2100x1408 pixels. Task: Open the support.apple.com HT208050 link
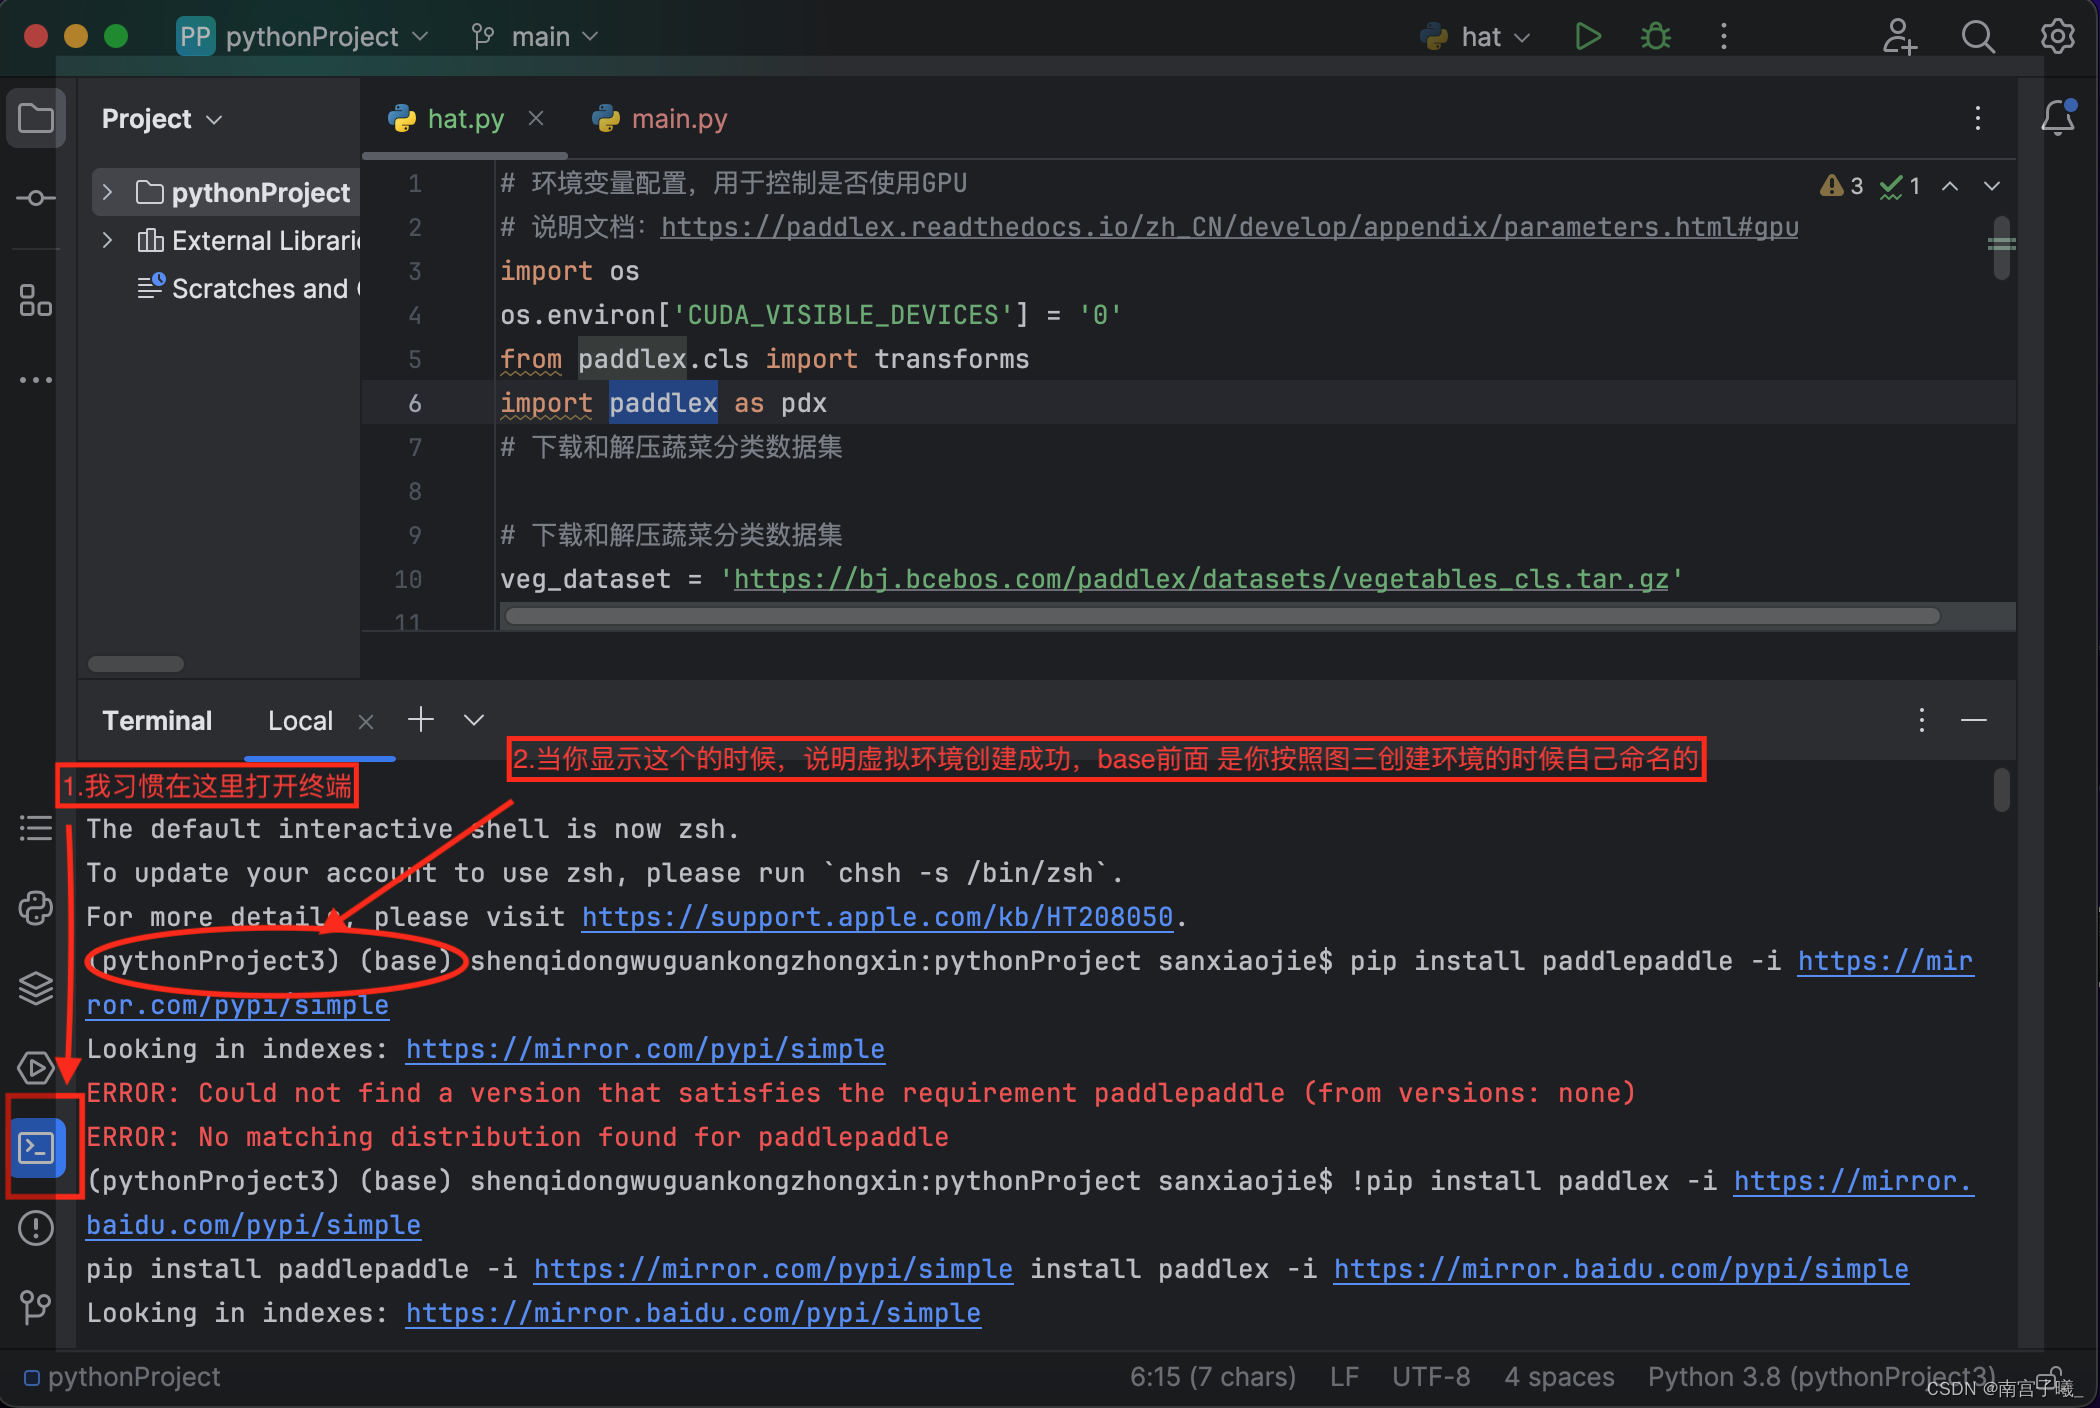tap(876, 917)
